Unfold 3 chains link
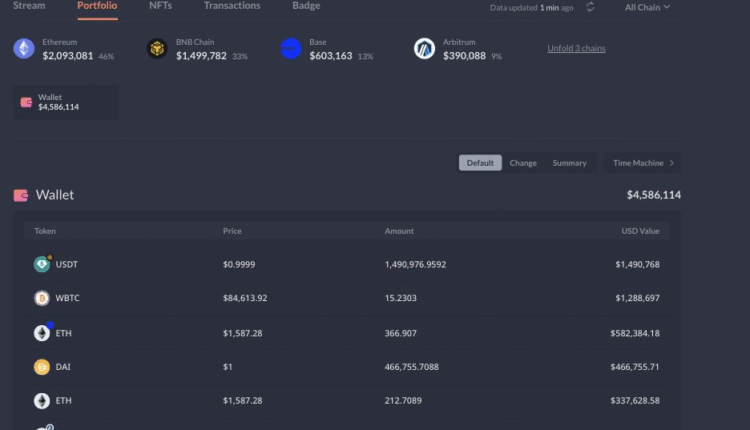 (x=576, y=49)
